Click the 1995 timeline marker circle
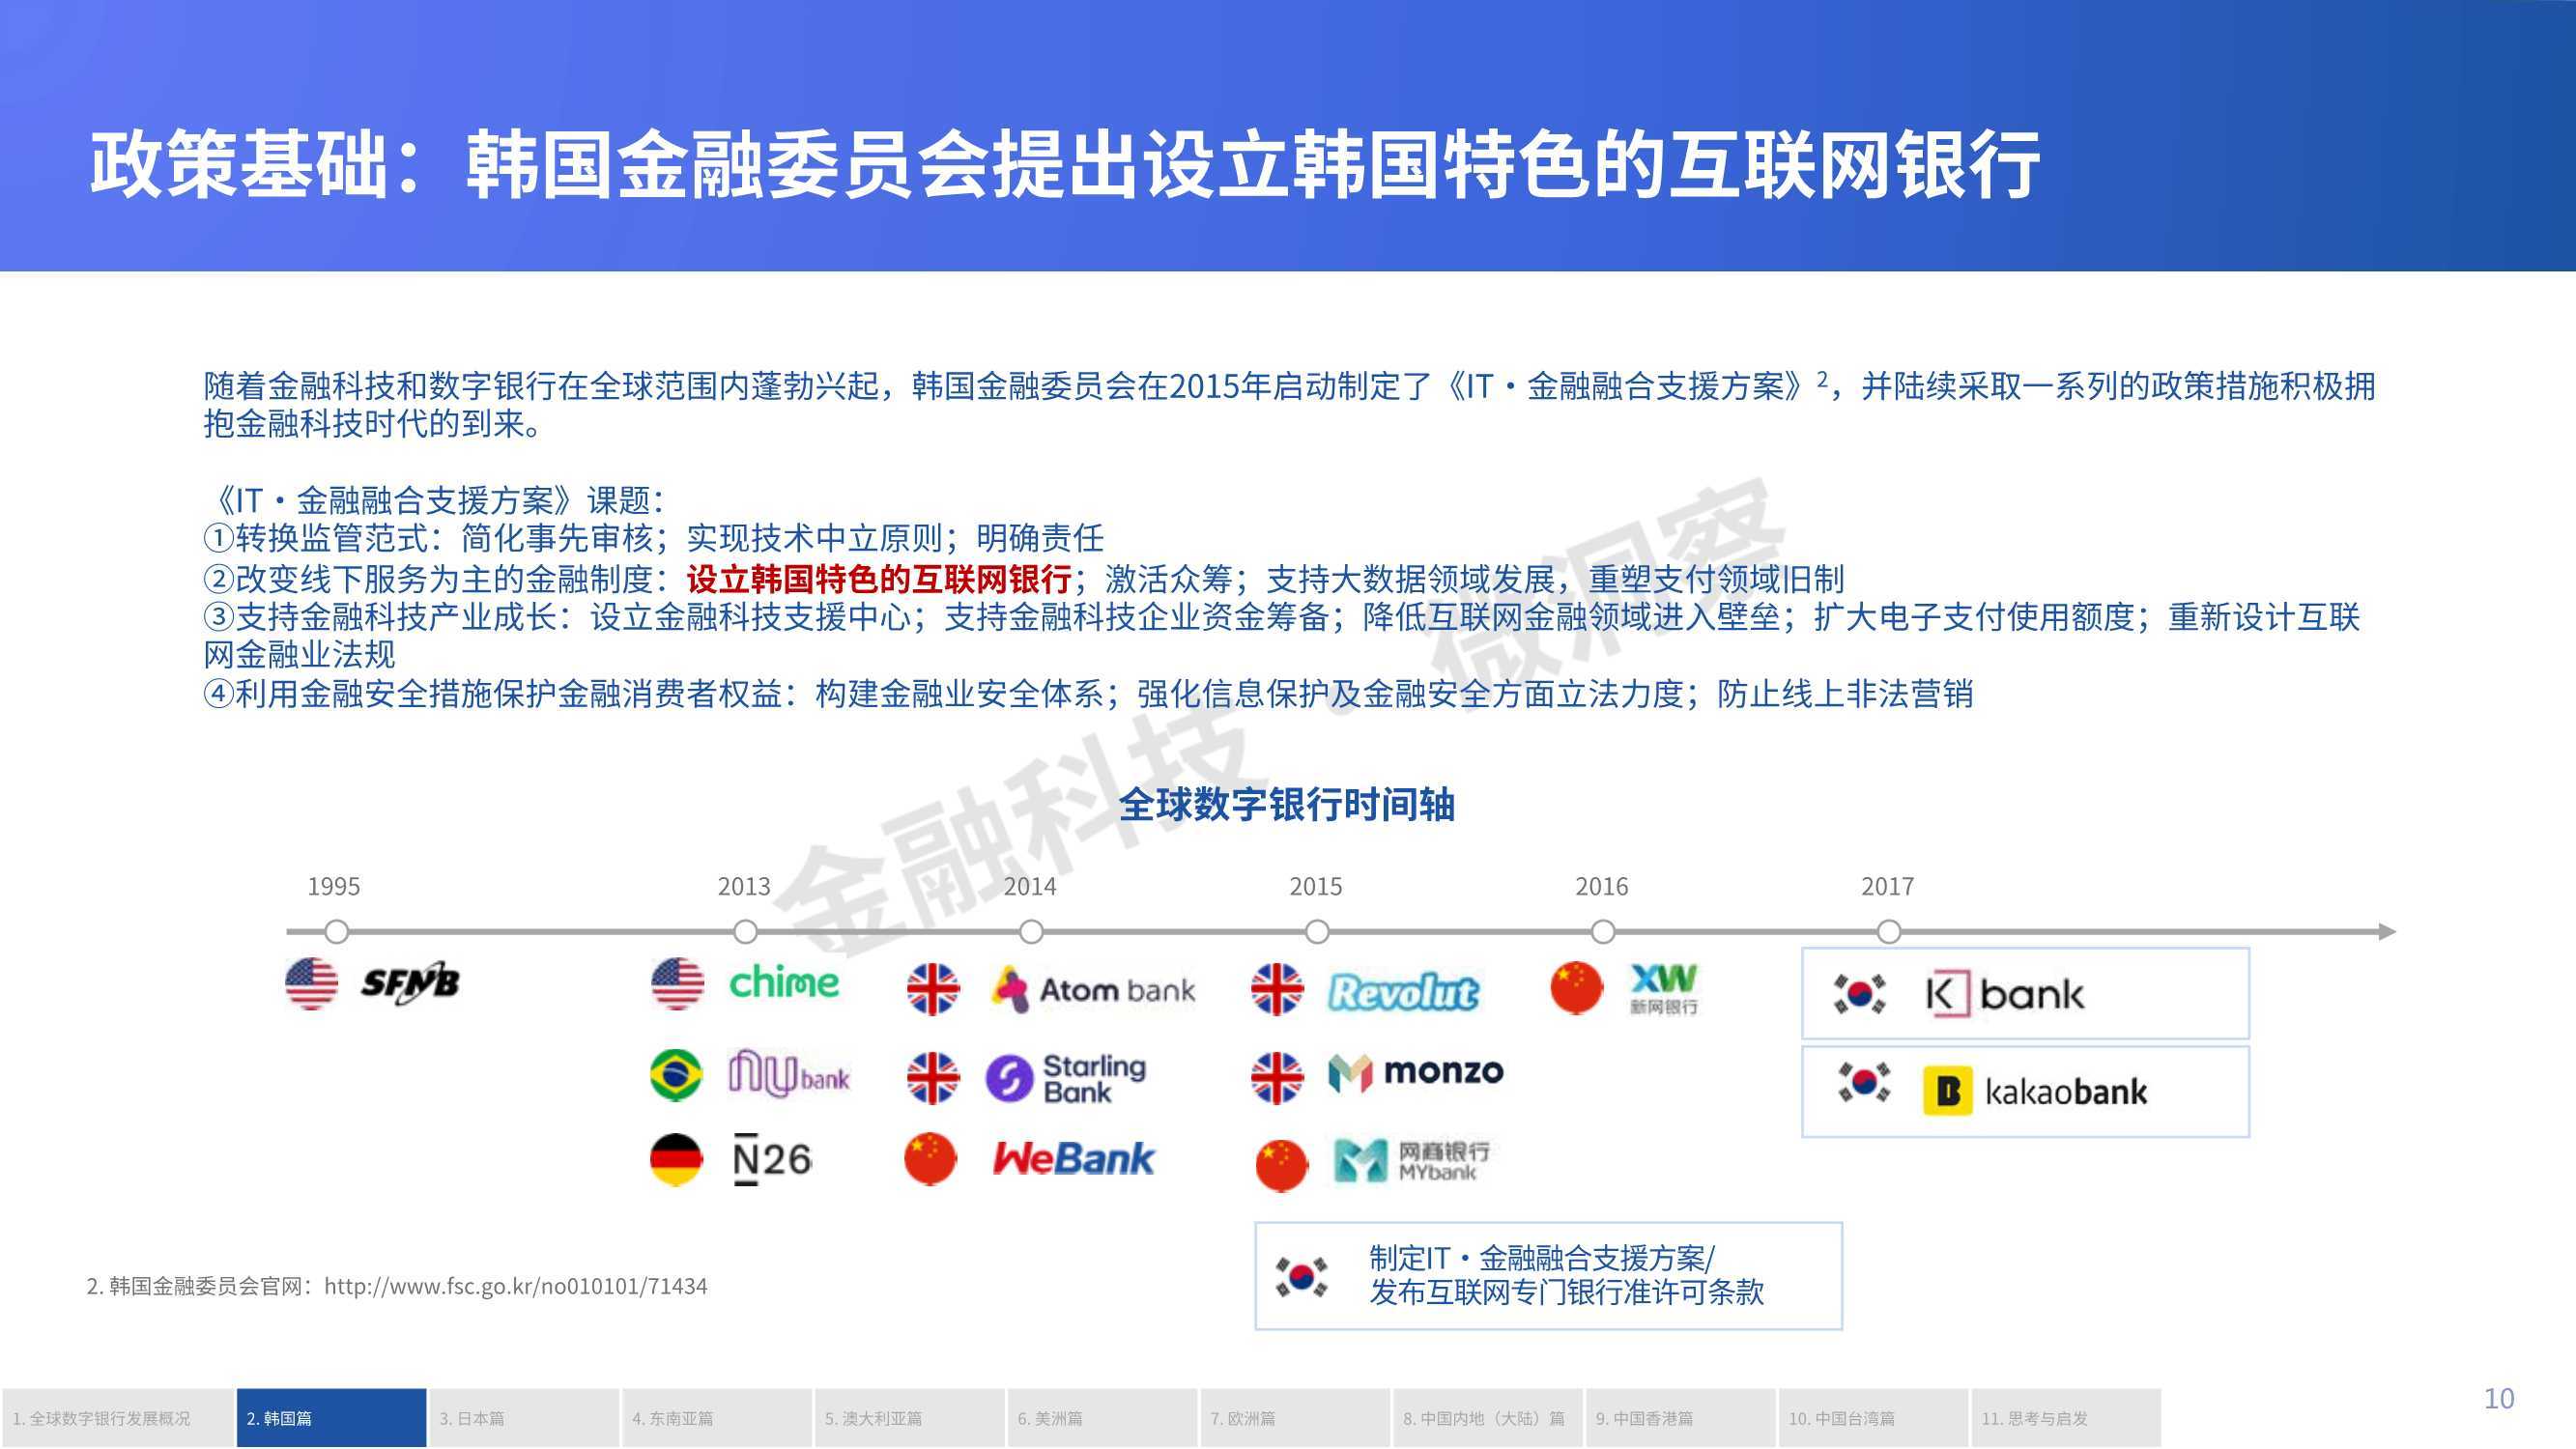 point(337,932)
